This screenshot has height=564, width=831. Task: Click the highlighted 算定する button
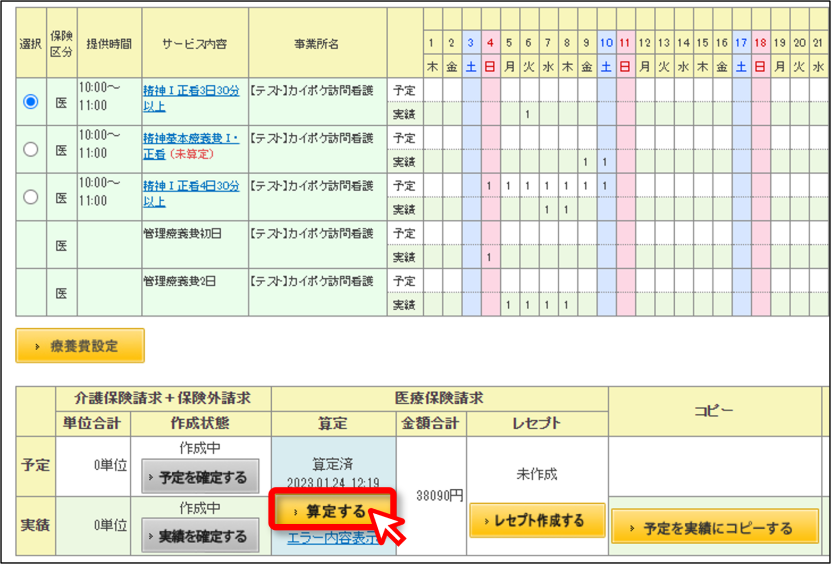click(333, 511)
